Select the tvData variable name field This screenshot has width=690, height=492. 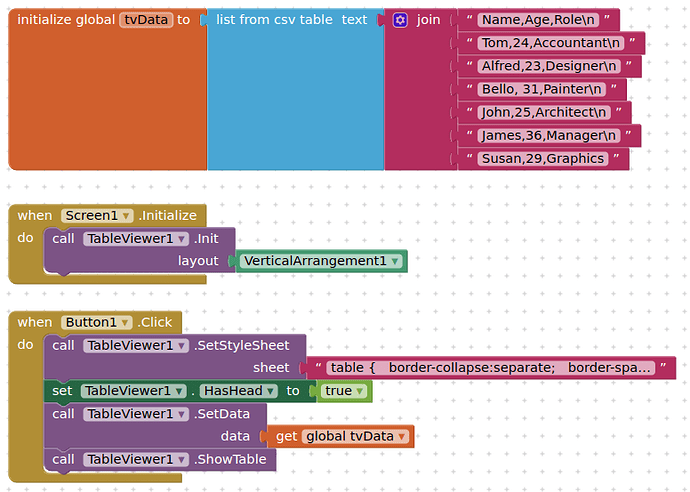click(x=146, y=20)
